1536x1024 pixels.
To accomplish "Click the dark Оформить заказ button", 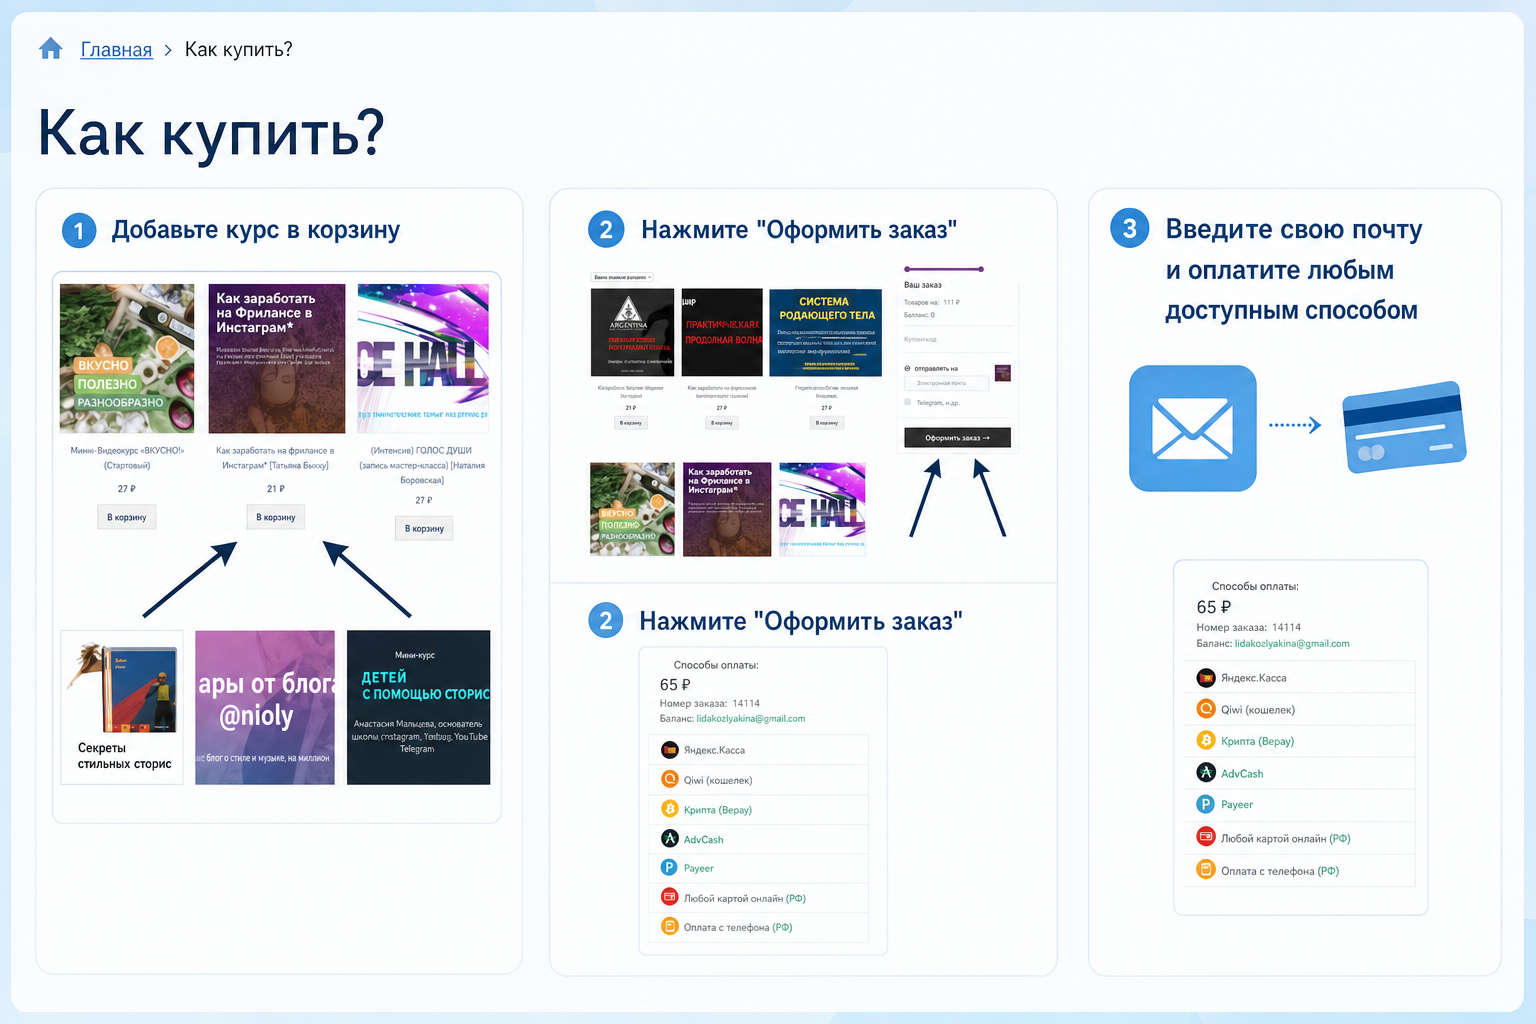I will point(957,438).
